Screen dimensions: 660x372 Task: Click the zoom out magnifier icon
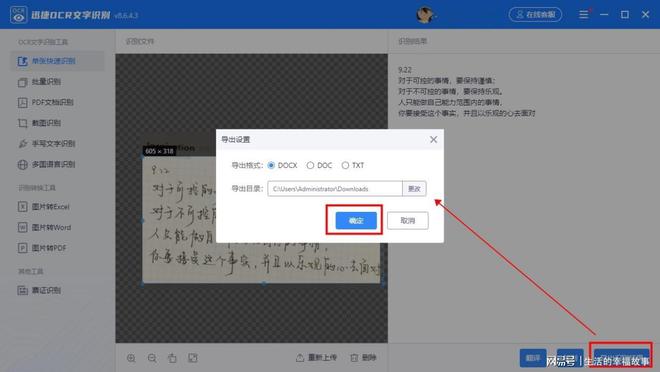[152, 358]
